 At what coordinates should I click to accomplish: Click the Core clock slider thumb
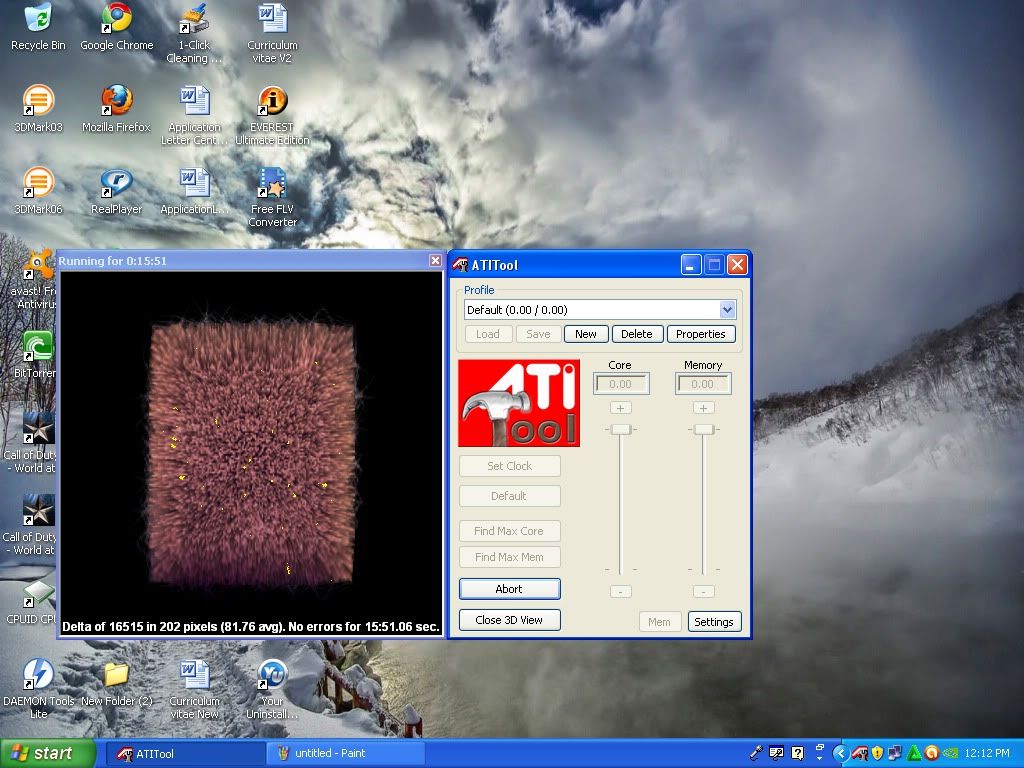click(x=621, y=429)
